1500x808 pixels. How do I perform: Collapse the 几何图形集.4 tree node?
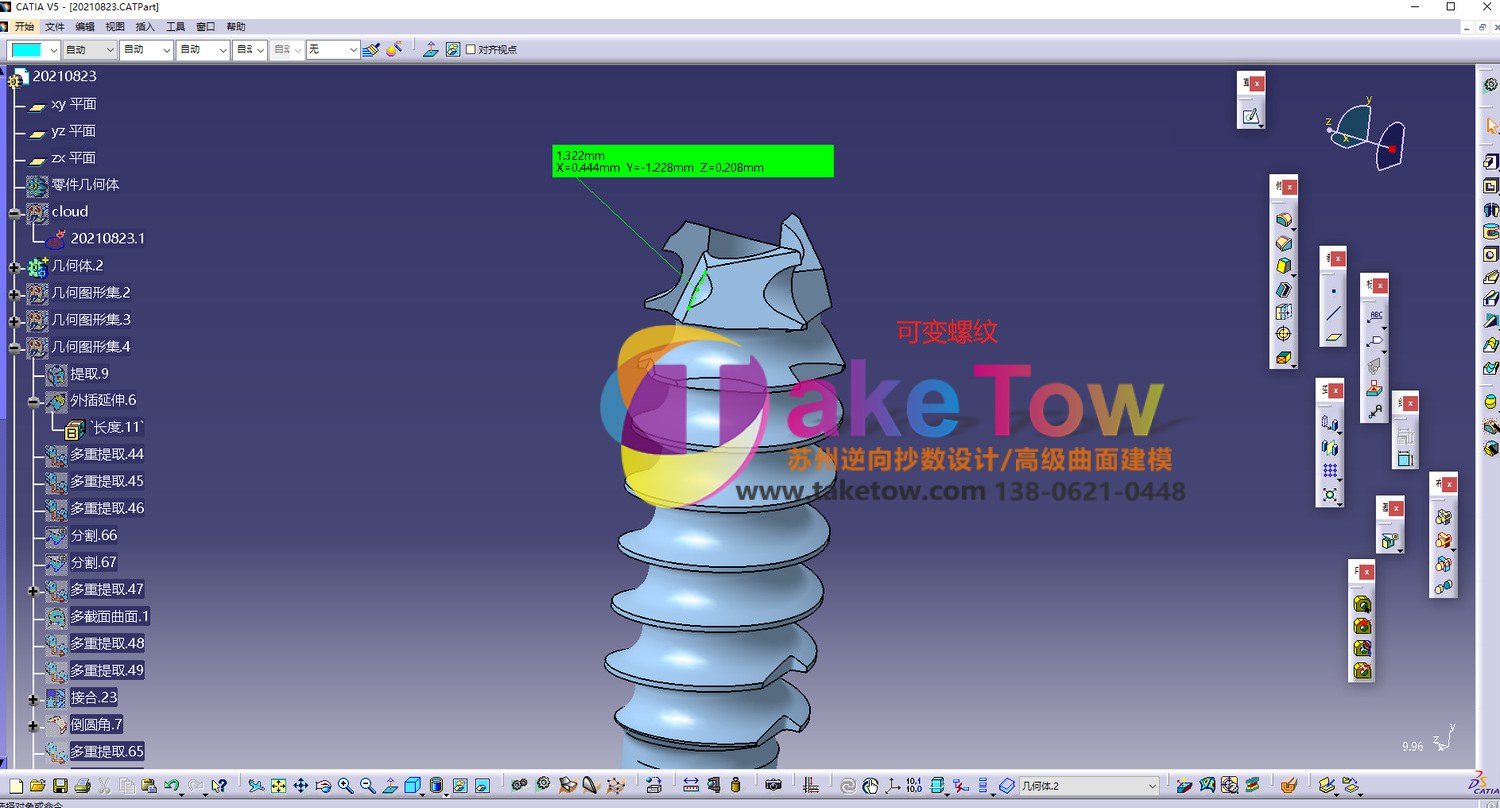(x=15, y=347)
